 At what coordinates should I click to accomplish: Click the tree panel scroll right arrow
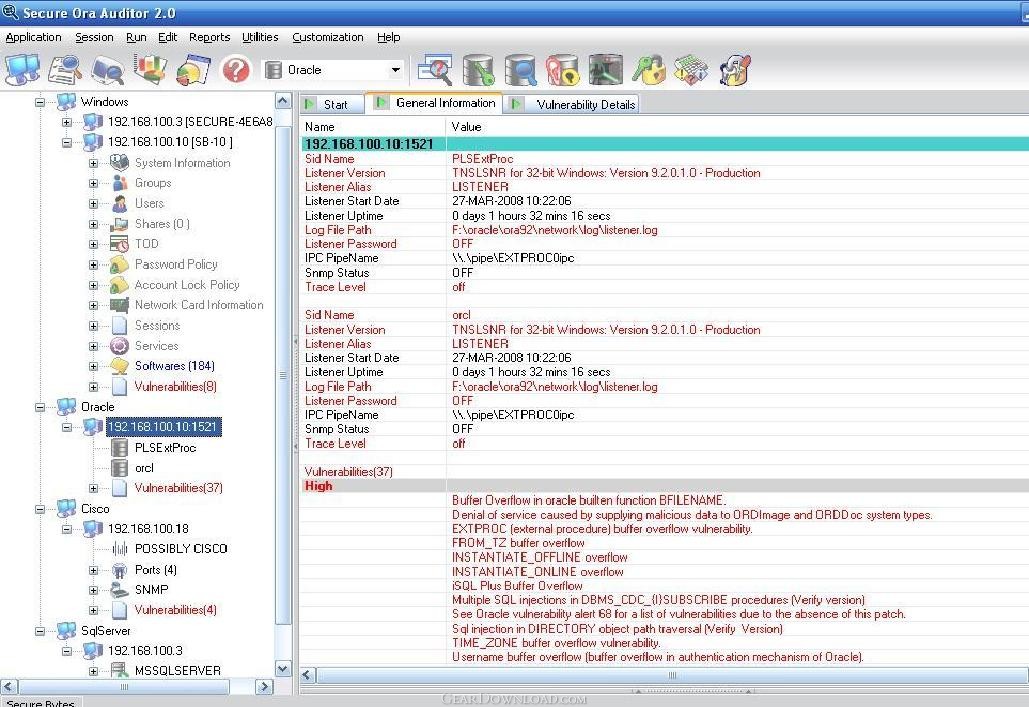coord(264,687)
